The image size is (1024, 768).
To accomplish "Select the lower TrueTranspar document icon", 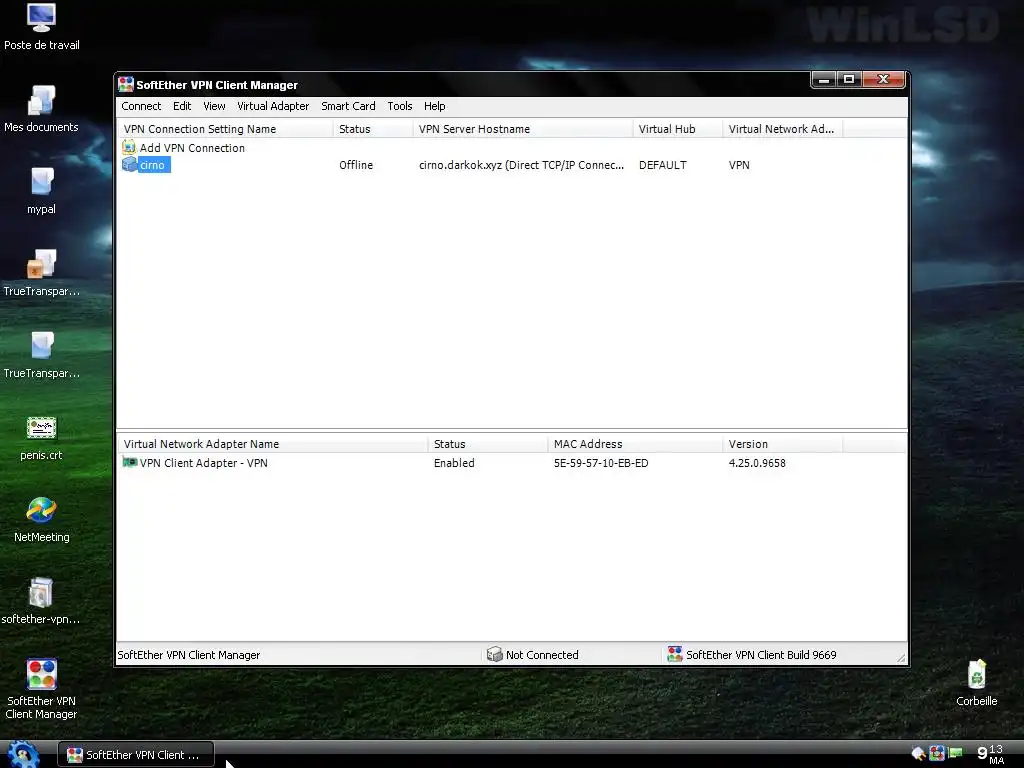I will 41,346.
